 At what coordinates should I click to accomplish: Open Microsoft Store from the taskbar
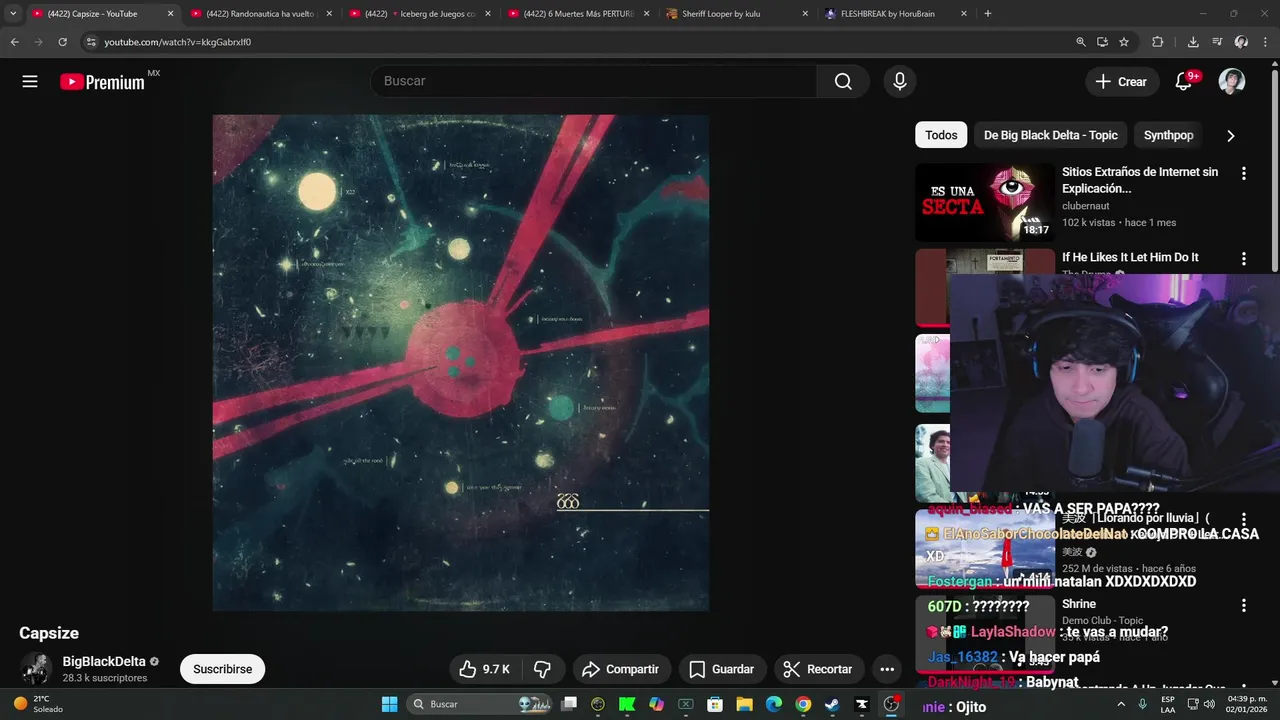click(x=715, y=704)
